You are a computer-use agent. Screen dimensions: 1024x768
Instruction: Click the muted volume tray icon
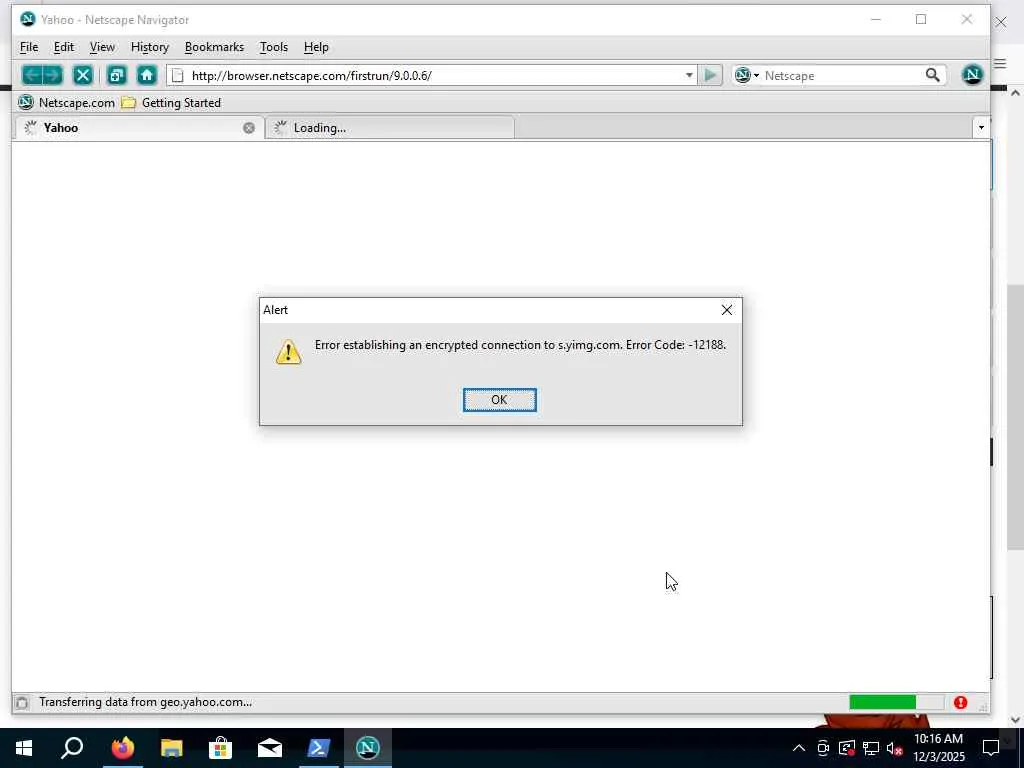pos(895,748)
